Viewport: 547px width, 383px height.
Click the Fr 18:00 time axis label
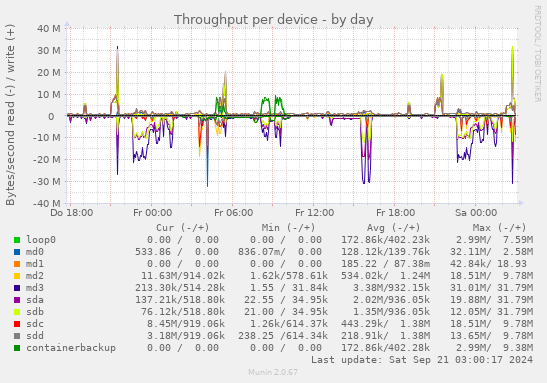point(395,213)
